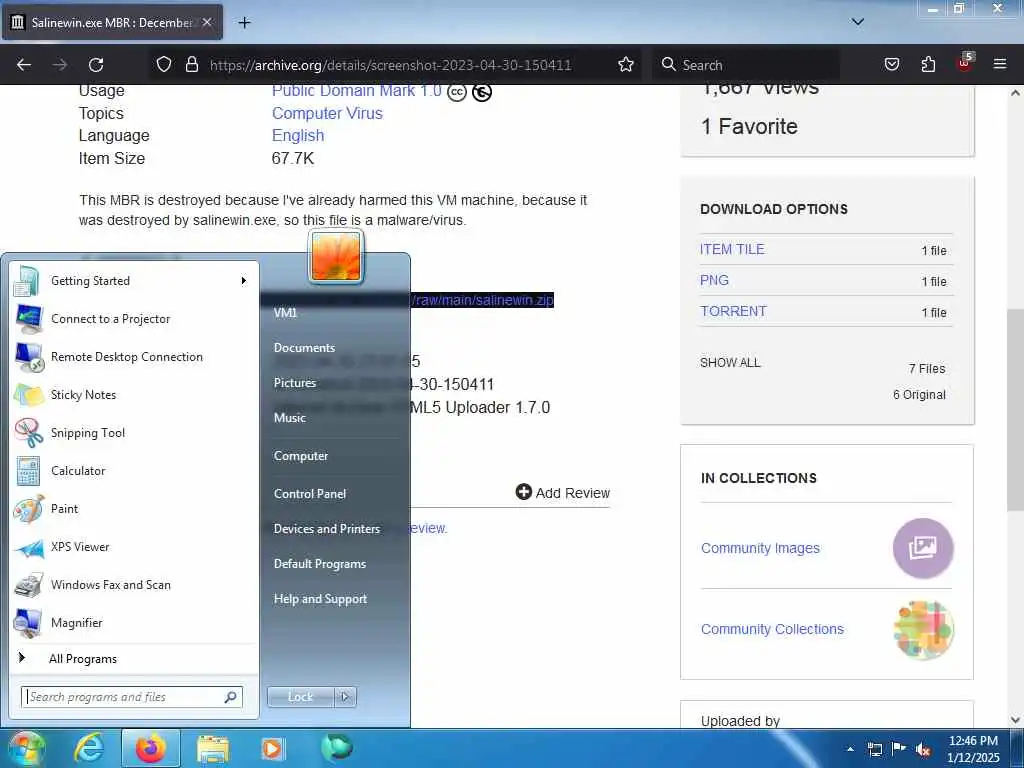Expand All Programs list
Image resolution: width=1024 pixels, height=768 pixels.
tap(133, 659)
